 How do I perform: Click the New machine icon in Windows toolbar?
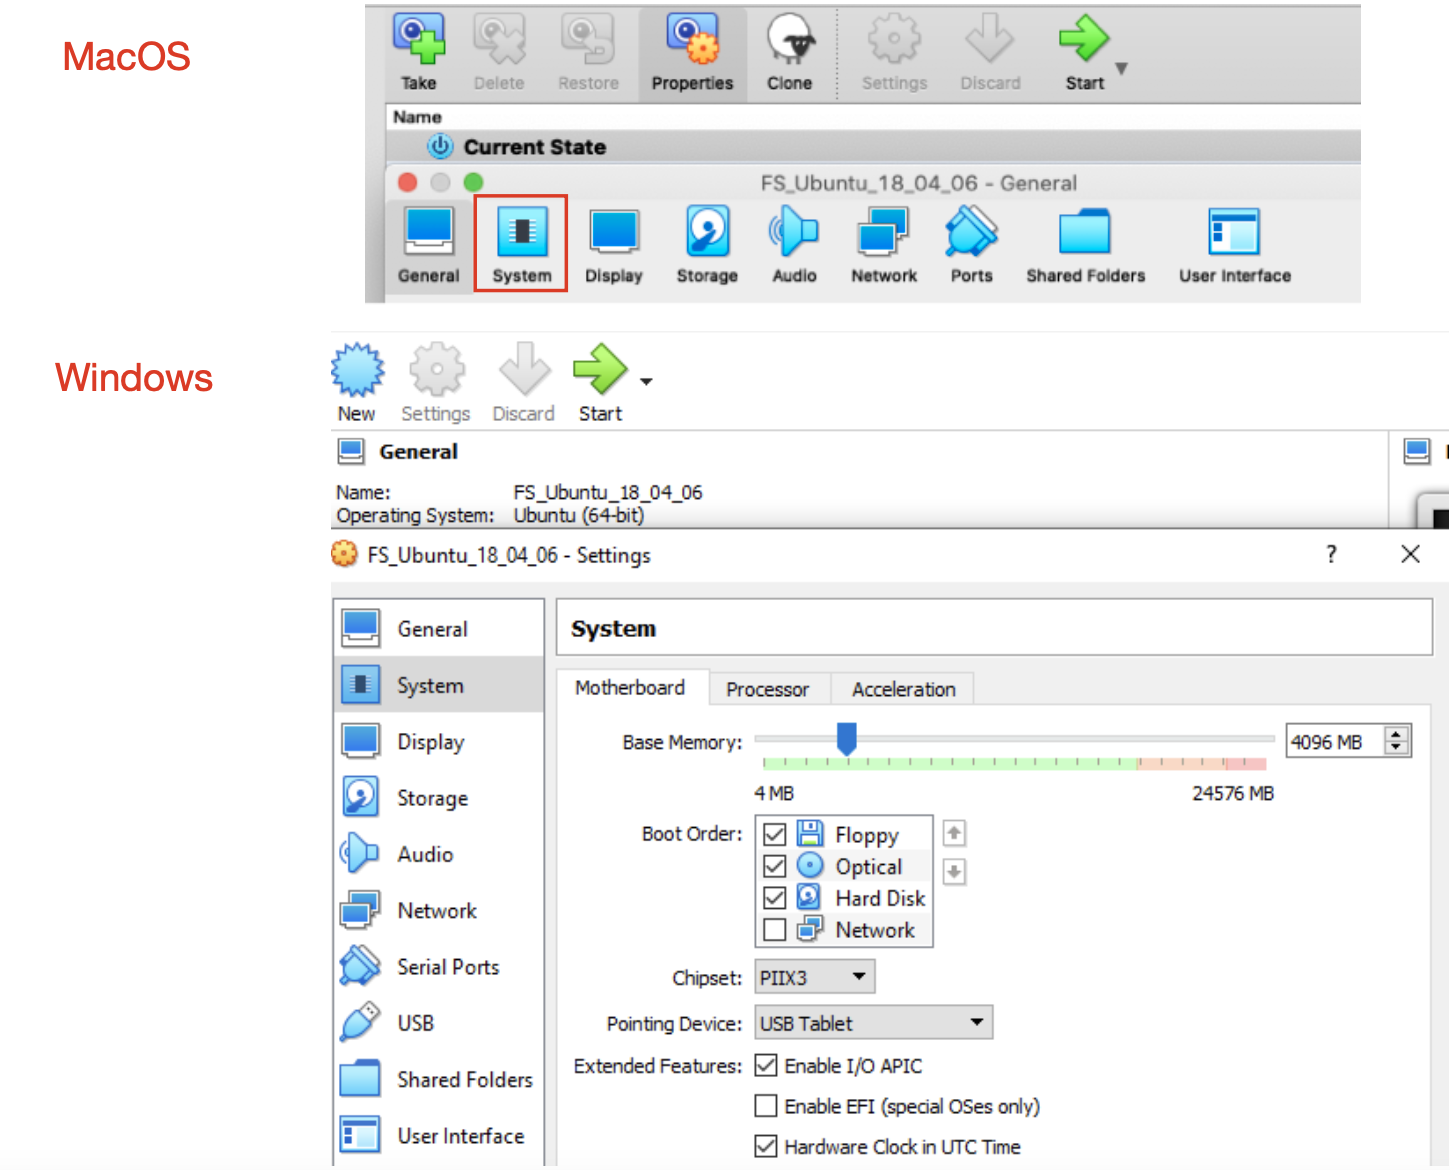(357, 371)
